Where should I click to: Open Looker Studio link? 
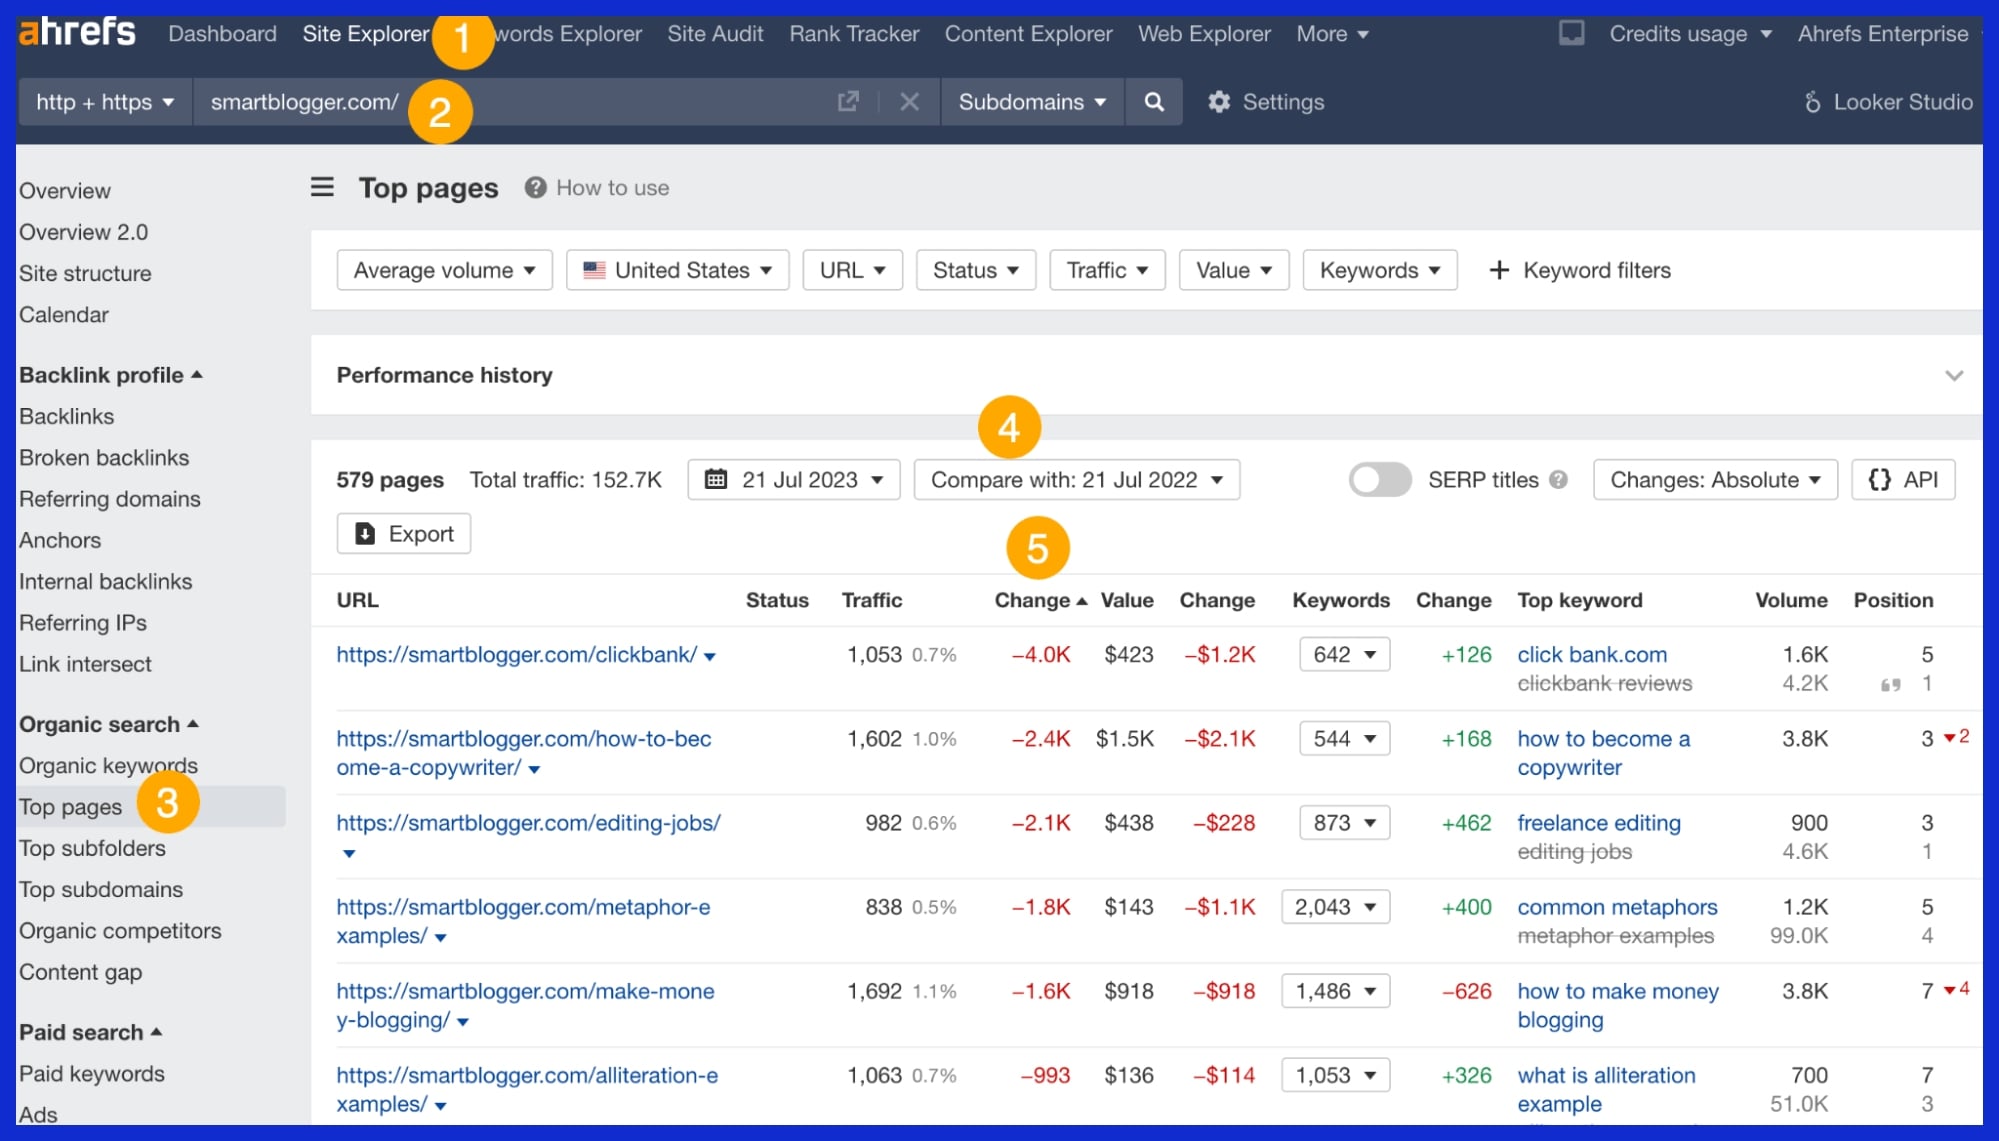click(1889, 102)
